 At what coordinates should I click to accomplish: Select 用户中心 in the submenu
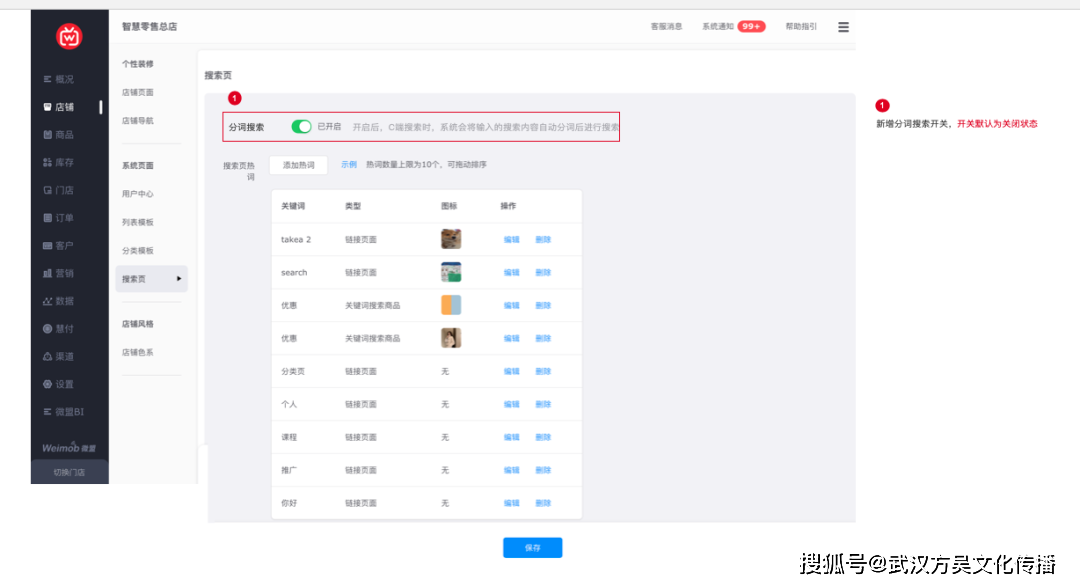(x=138, y=194)
